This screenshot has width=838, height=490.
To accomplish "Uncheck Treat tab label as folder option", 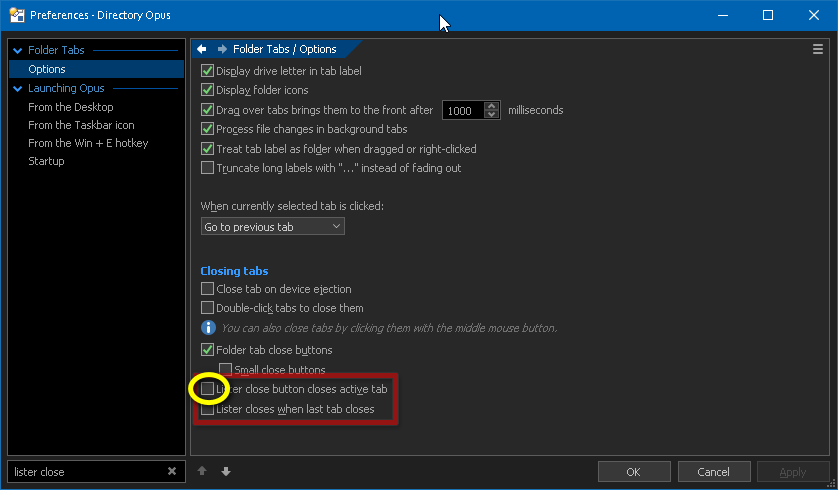I will click(207, 149).
